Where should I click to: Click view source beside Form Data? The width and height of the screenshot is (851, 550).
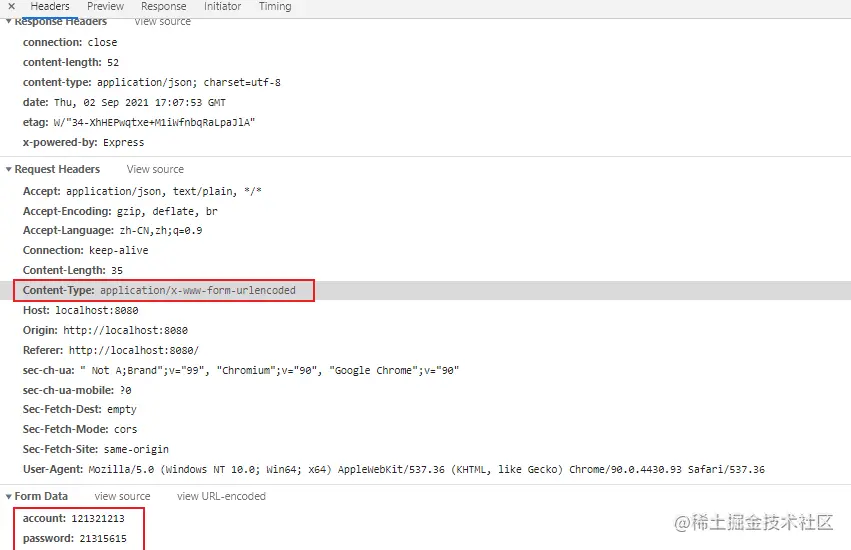(122, 496)
